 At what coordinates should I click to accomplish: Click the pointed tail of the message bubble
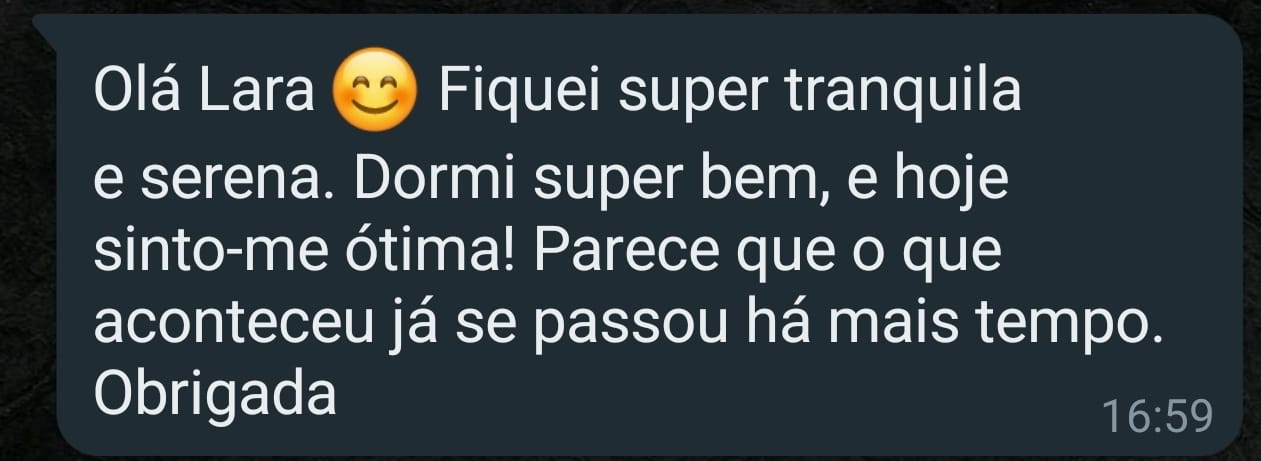[47, 25]
